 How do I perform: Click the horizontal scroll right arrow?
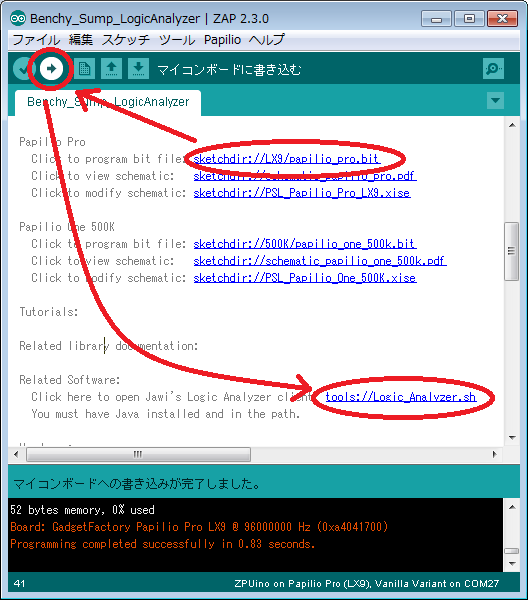[x=495, y=454]
